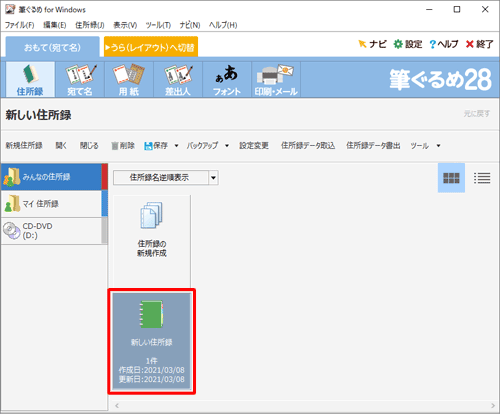Screen dimensions: 500x414
Task: Open the 住所録 address book panel icon
Action: pyautogui.click(x=30, y=79)
